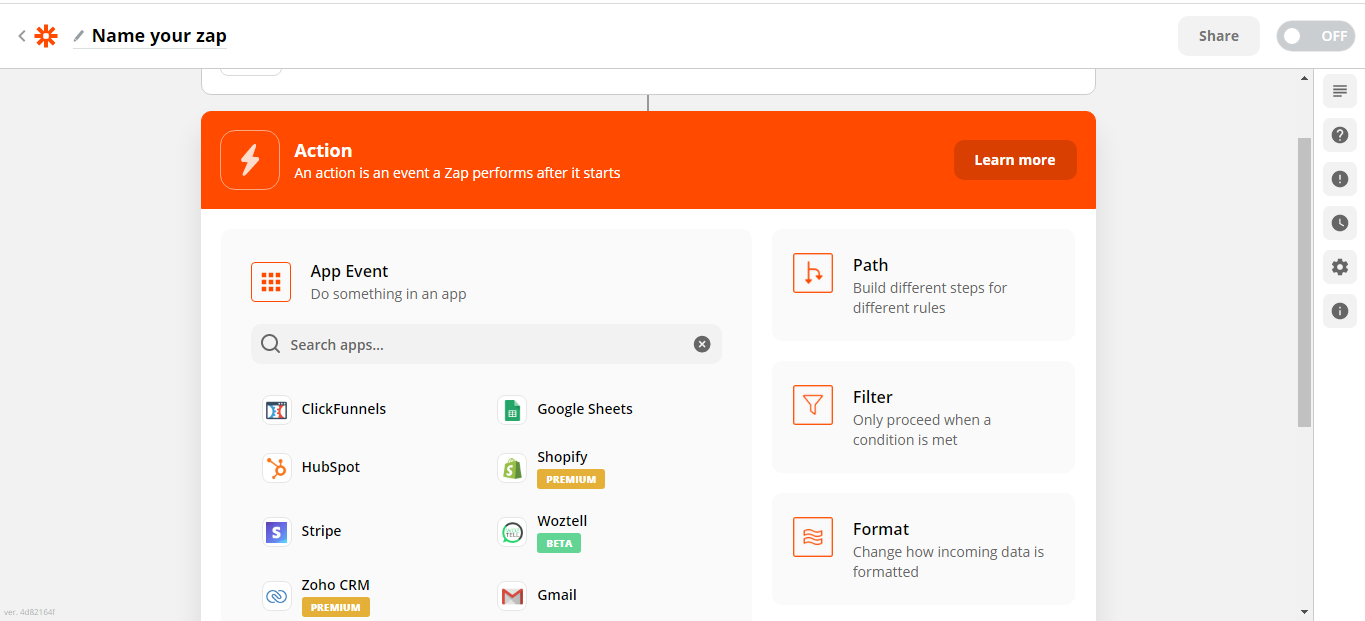Go back using the left chevron arrow

point(21,36)
